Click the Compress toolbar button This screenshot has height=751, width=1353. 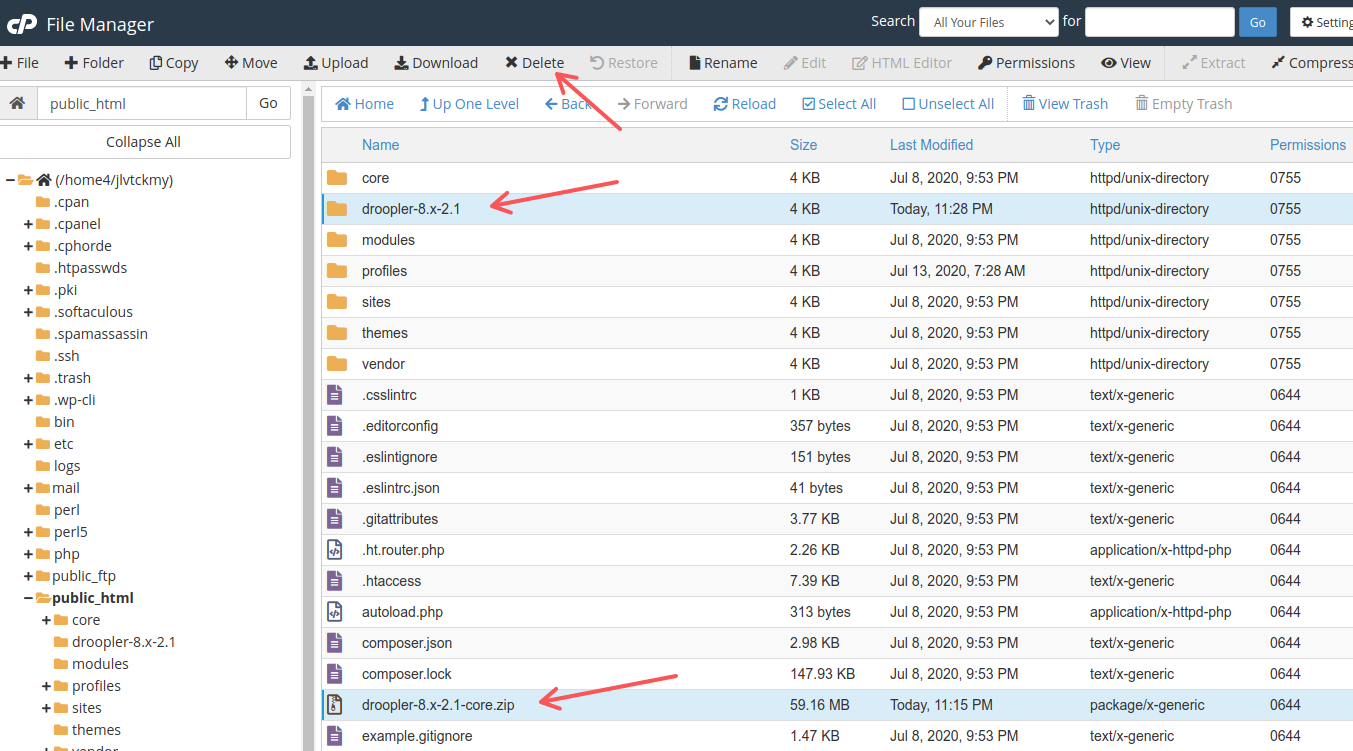(x=1312, y=63)
